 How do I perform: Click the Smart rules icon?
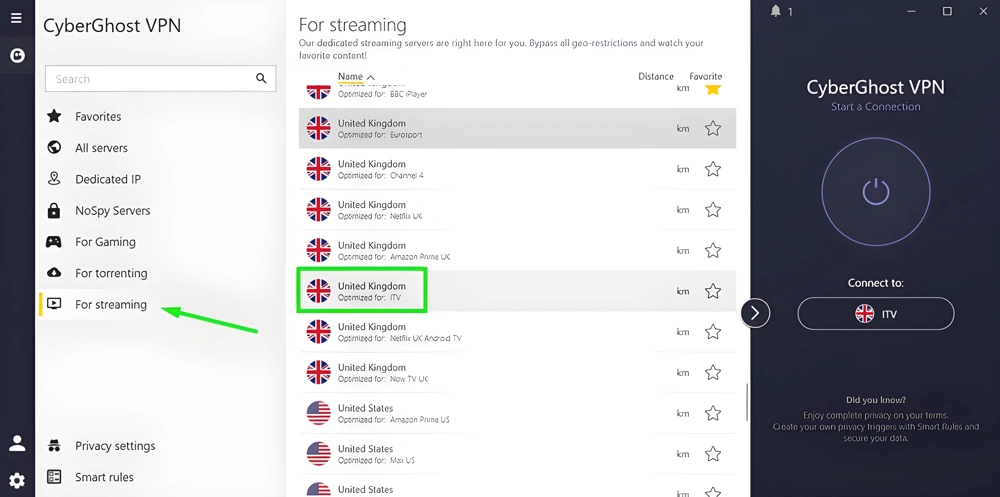[x=54, y=477]
